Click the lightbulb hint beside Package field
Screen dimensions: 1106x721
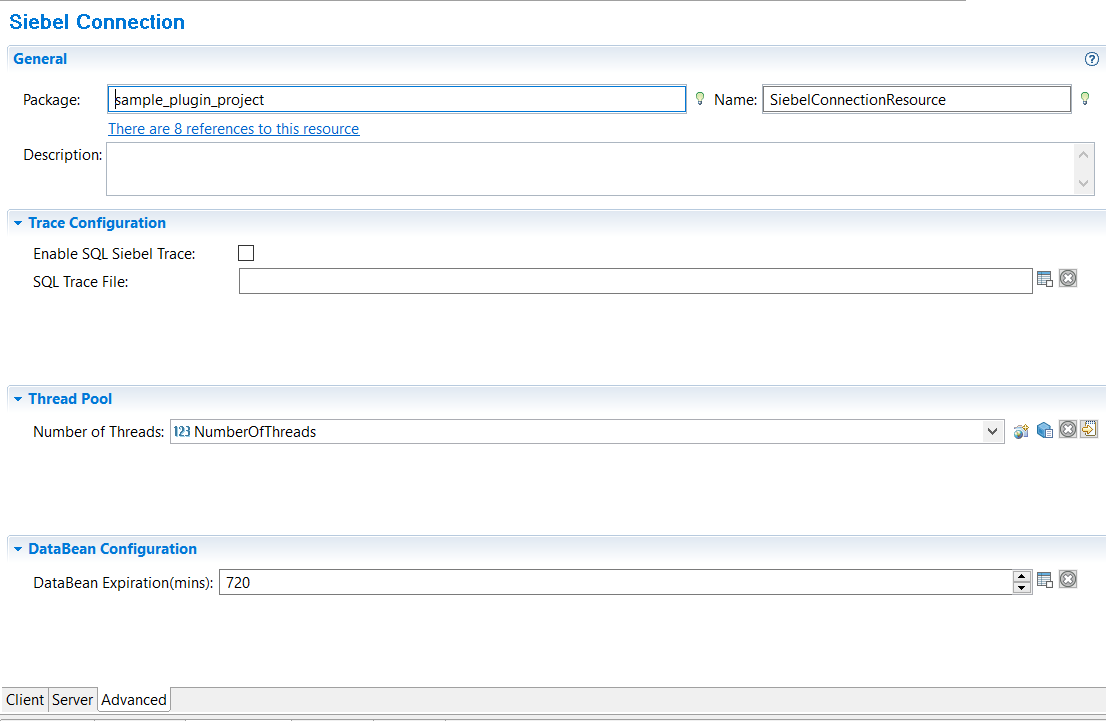click(x=700, y=99)
